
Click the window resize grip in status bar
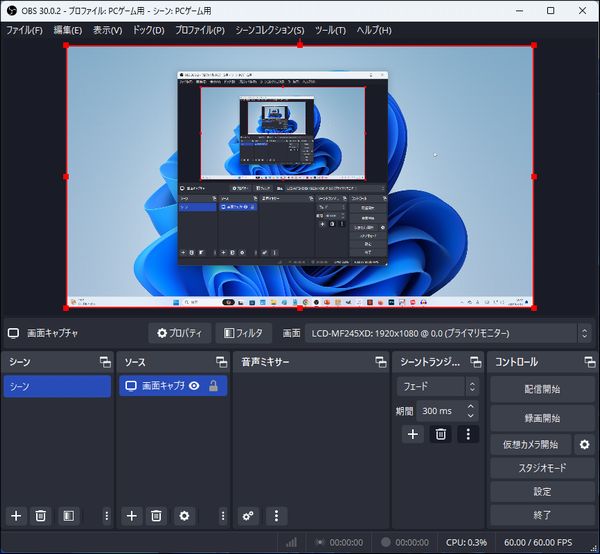pos(592,547)
